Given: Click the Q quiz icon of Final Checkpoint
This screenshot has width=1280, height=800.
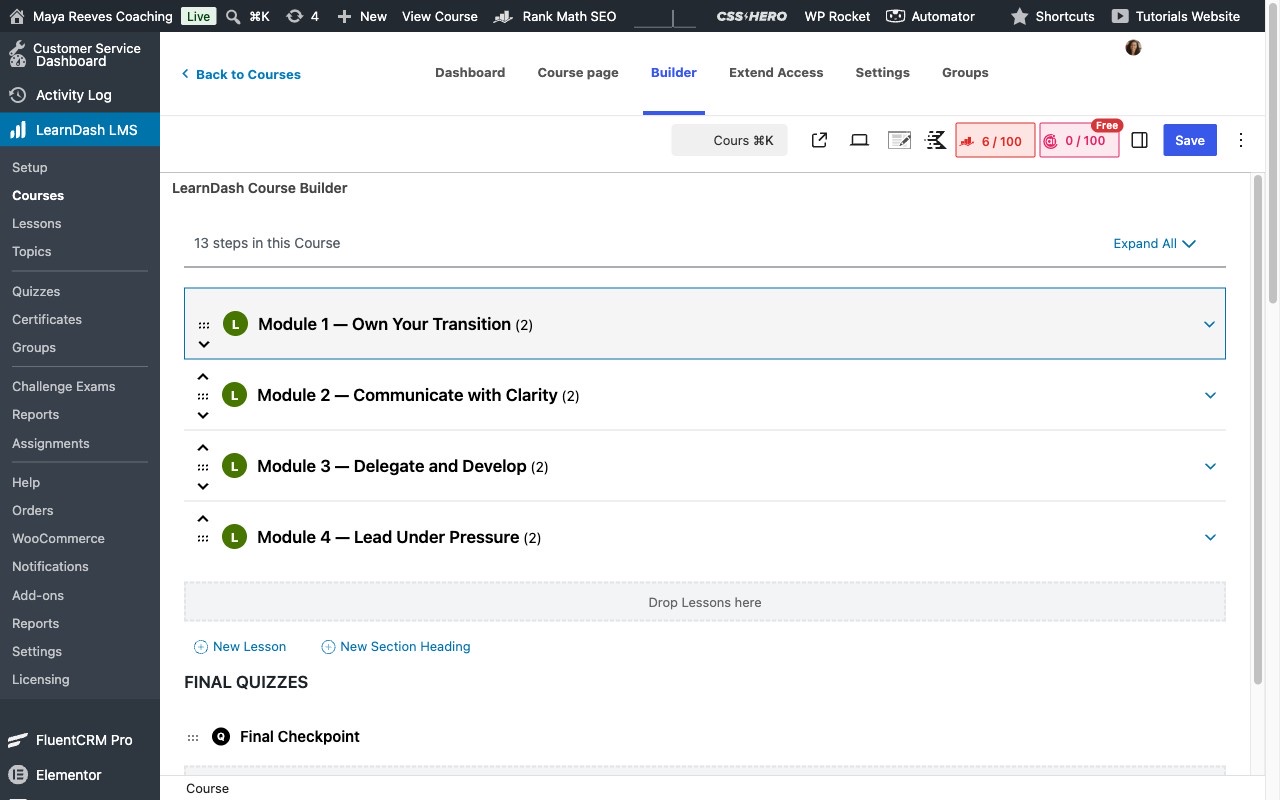Looking at the screenshot, I should pos(221,736).
